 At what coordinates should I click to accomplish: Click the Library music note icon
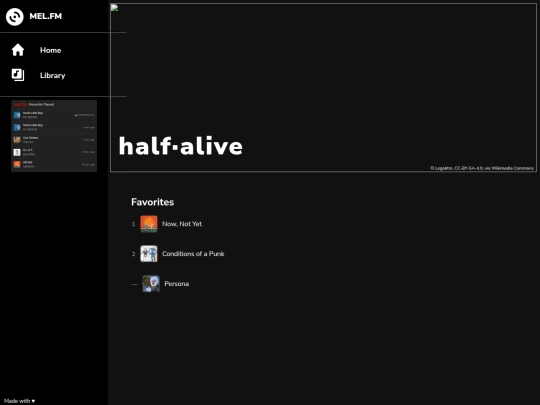[x=18, y=75]
